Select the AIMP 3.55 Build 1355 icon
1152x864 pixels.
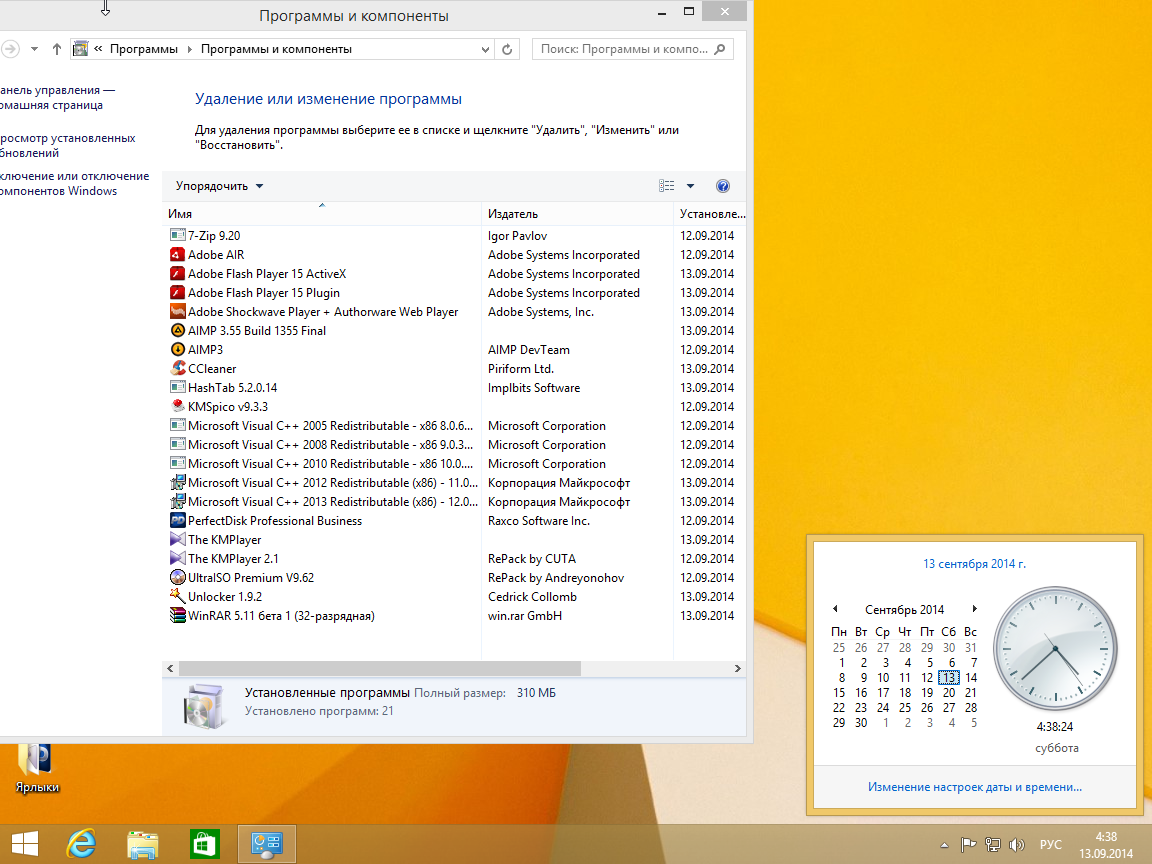[x=177, y=331]
